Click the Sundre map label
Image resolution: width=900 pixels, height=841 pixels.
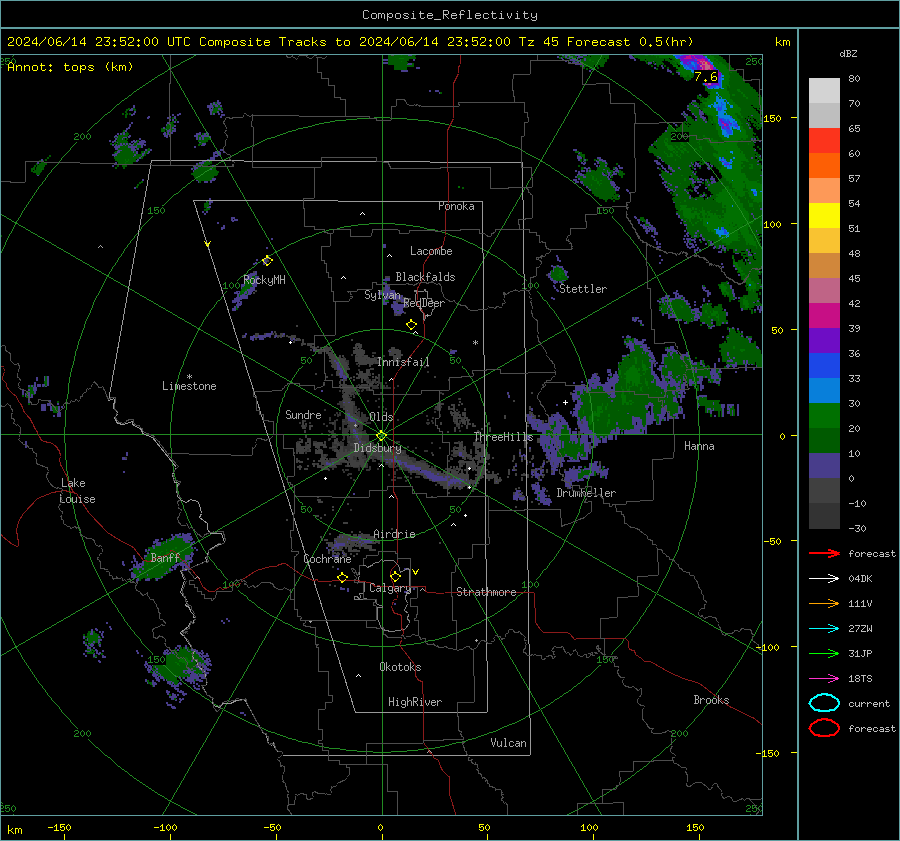pos(303,414)
